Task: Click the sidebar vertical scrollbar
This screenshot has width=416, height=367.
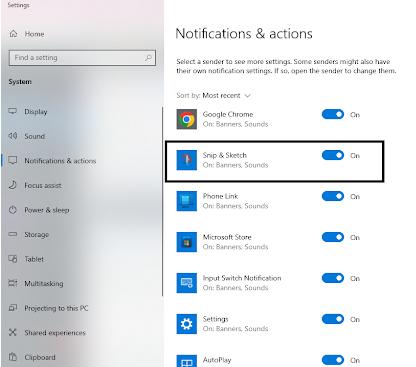Action: pyautogui.click(x=162, y=201)
